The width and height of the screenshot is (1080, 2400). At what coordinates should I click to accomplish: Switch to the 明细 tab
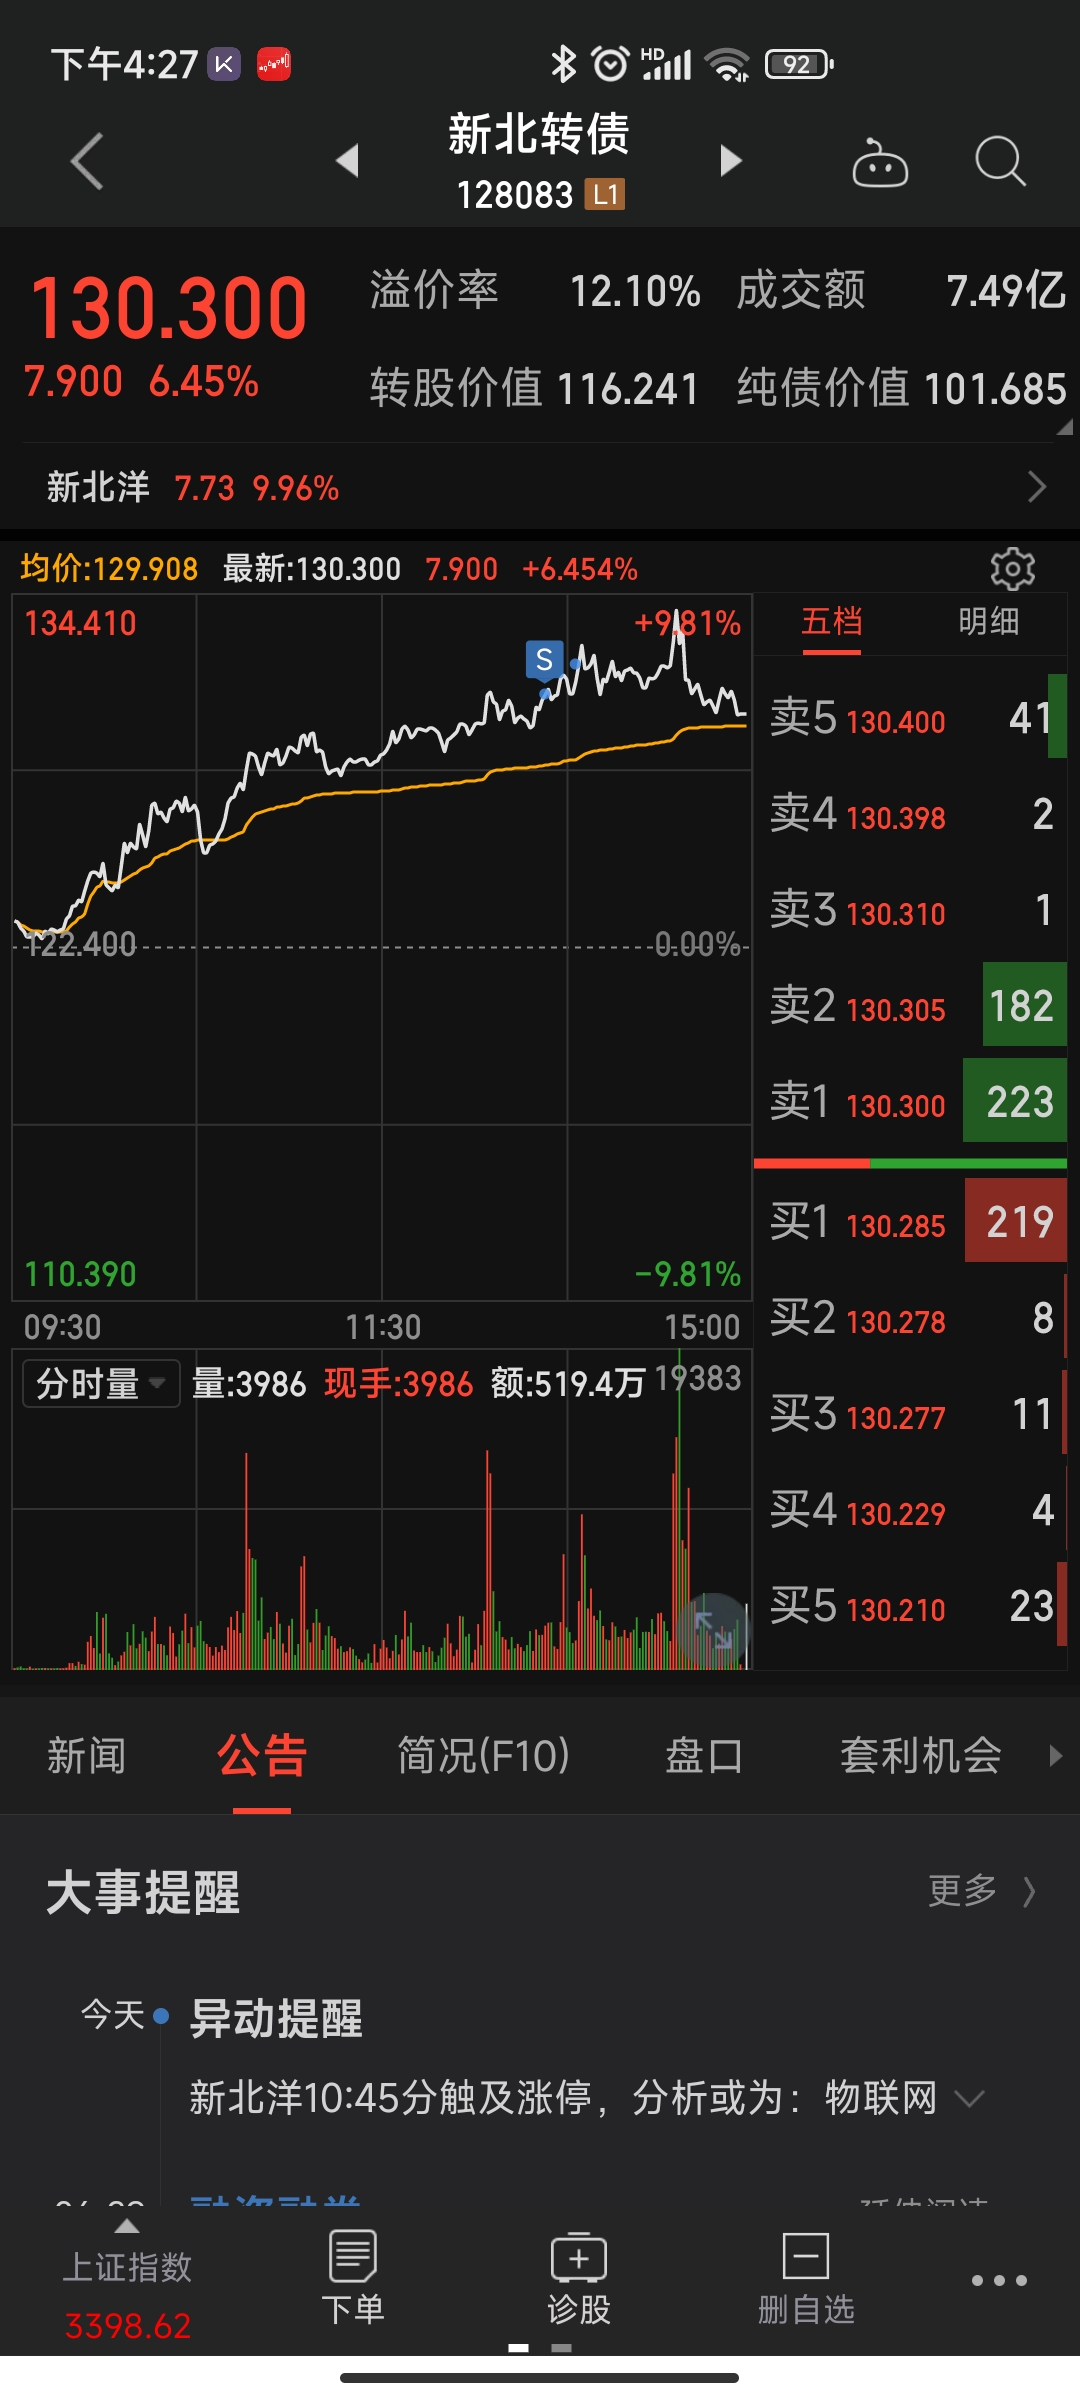(988, 622)
